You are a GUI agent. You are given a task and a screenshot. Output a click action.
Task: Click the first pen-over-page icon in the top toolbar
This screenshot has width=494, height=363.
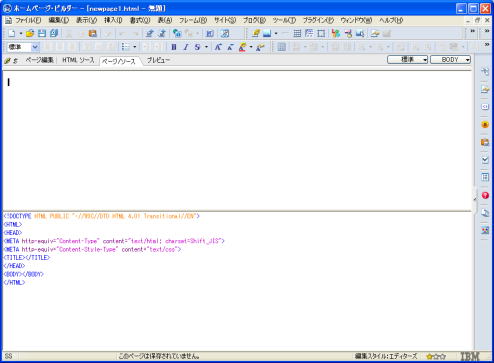tap(150, 33)
